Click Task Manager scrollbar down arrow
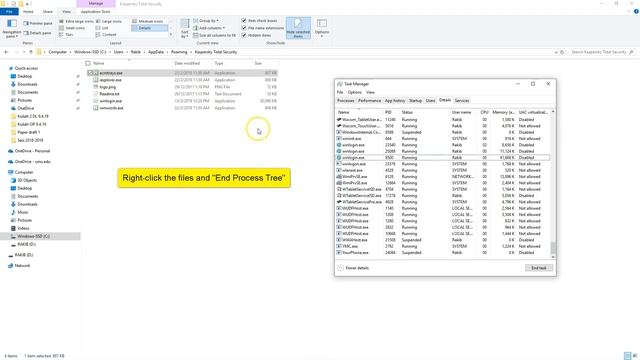Image resolution: width=640 pixels, height=360 pixels. [553, 257]
